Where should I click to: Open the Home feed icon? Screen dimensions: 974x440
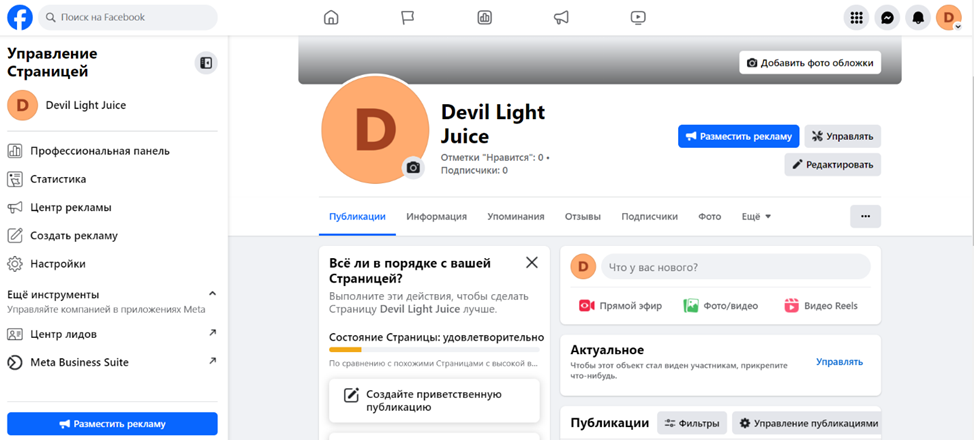pyautogui.click(x=331, y=17)
